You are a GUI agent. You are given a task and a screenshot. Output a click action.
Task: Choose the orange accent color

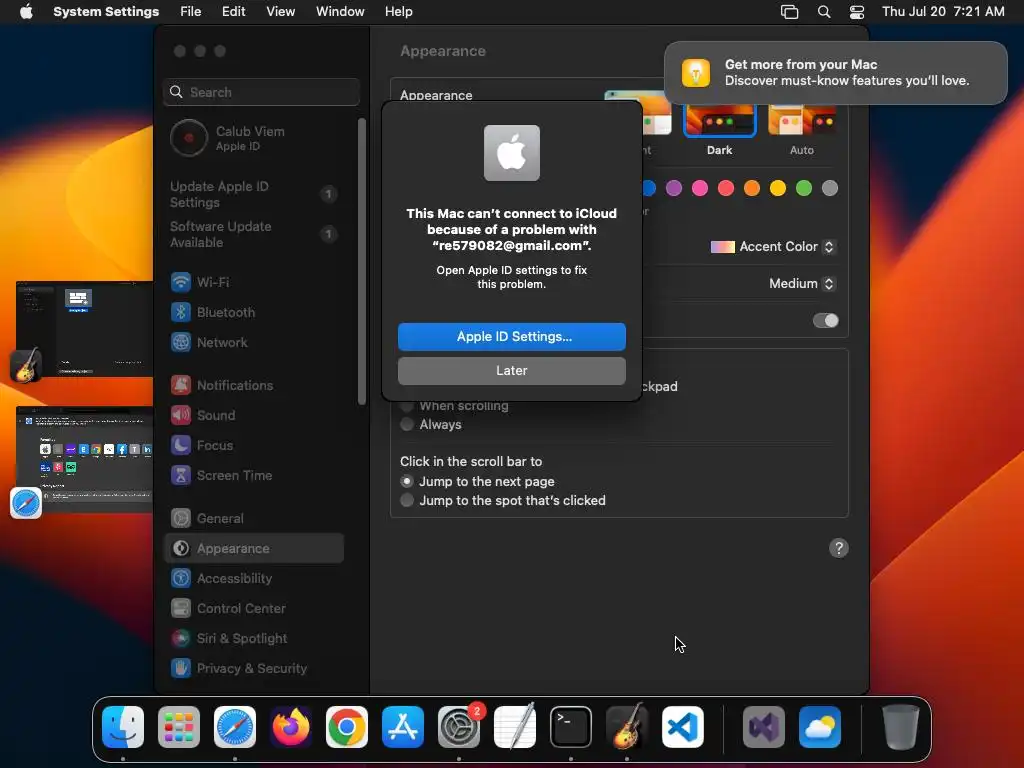click(752, 188)
